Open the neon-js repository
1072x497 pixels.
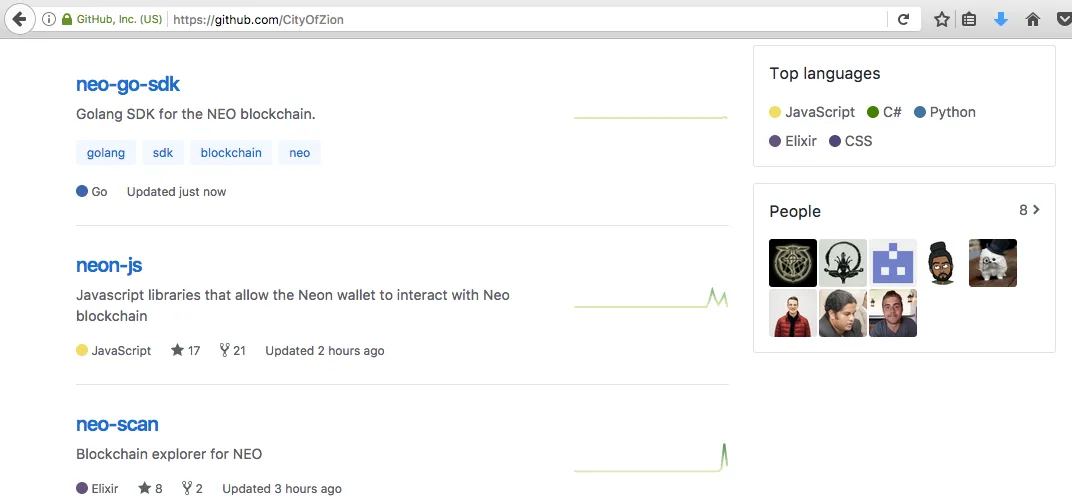[109, 265]
